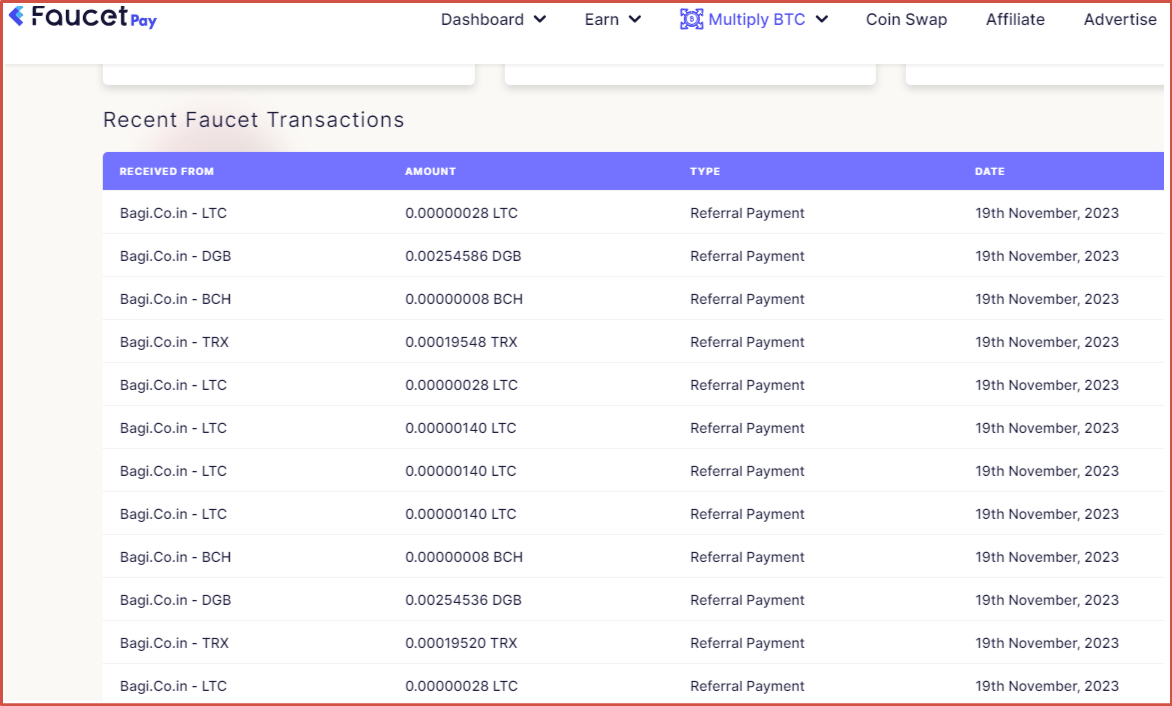Open the Earn menu label

point(602,19)
